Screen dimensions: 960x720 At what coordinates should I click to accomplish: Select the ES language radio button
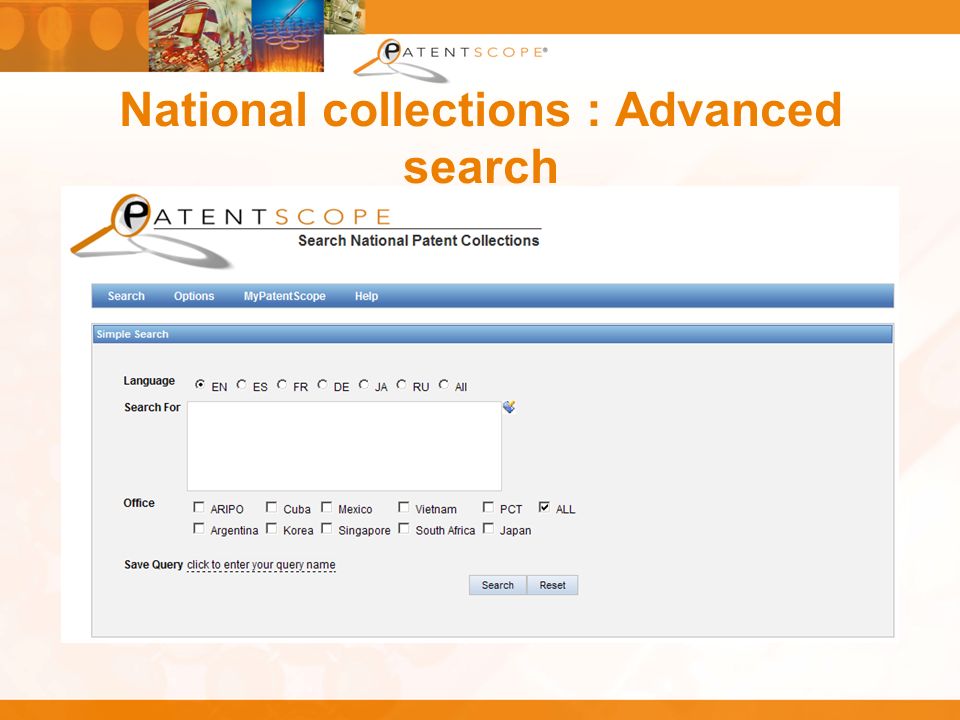241,384
